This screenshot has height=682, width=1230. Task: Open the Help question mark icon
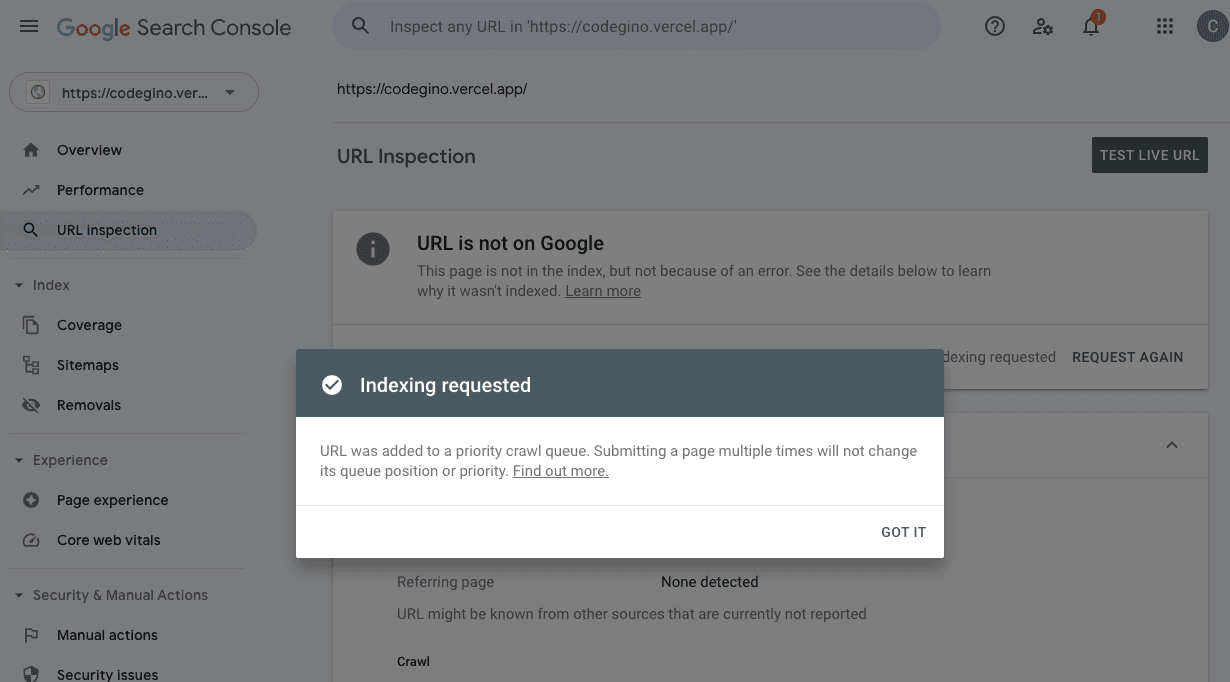(x=994, y=26)
